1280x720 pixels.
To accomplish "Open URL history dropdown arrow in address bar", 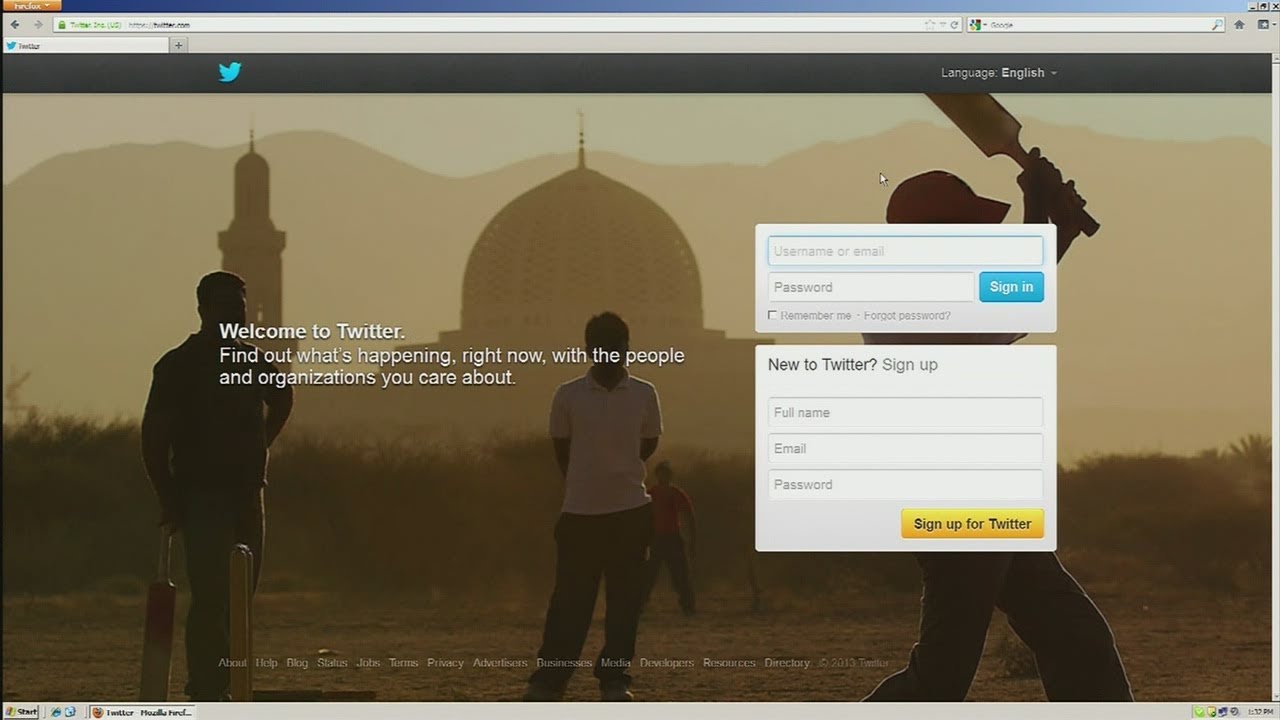I will click(x=942, y=25).
